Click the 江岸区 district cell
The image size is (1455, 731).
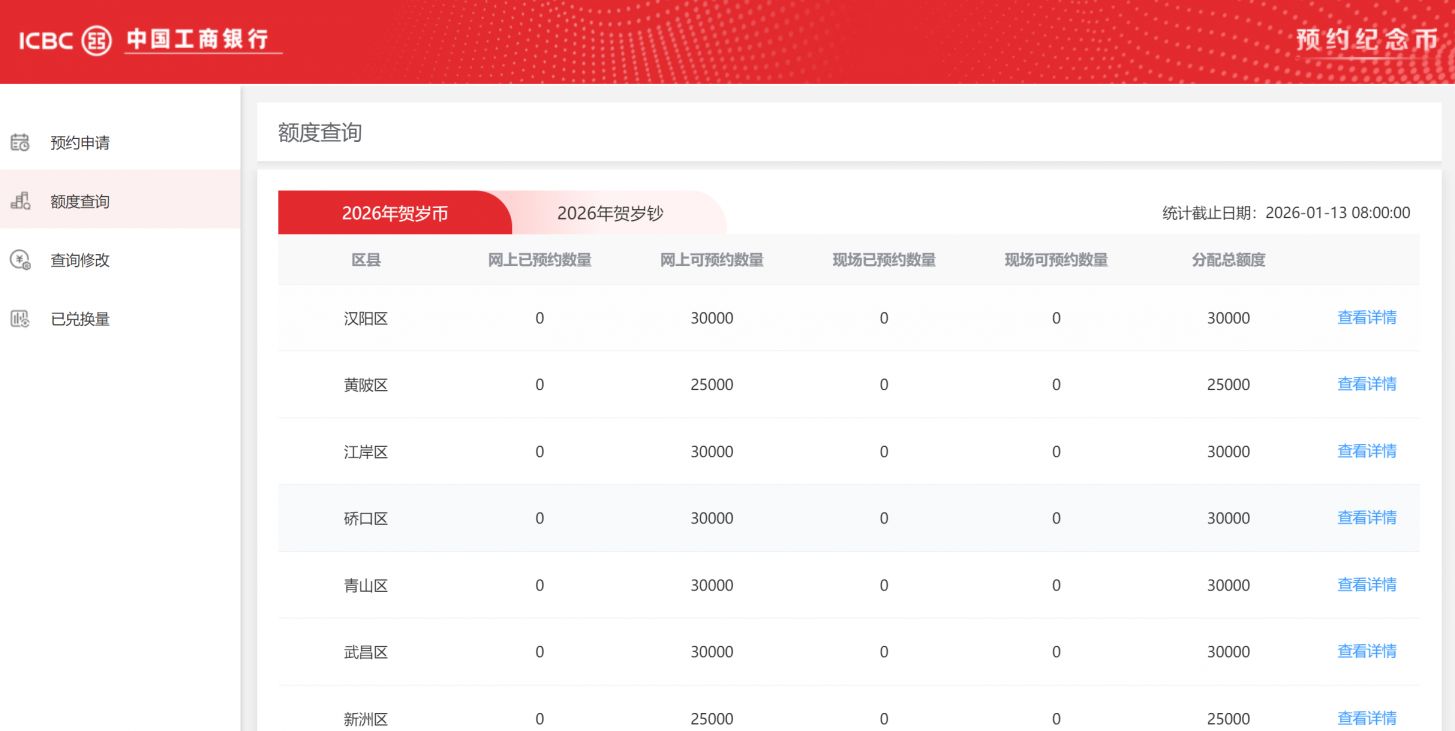tap(366, 452)
